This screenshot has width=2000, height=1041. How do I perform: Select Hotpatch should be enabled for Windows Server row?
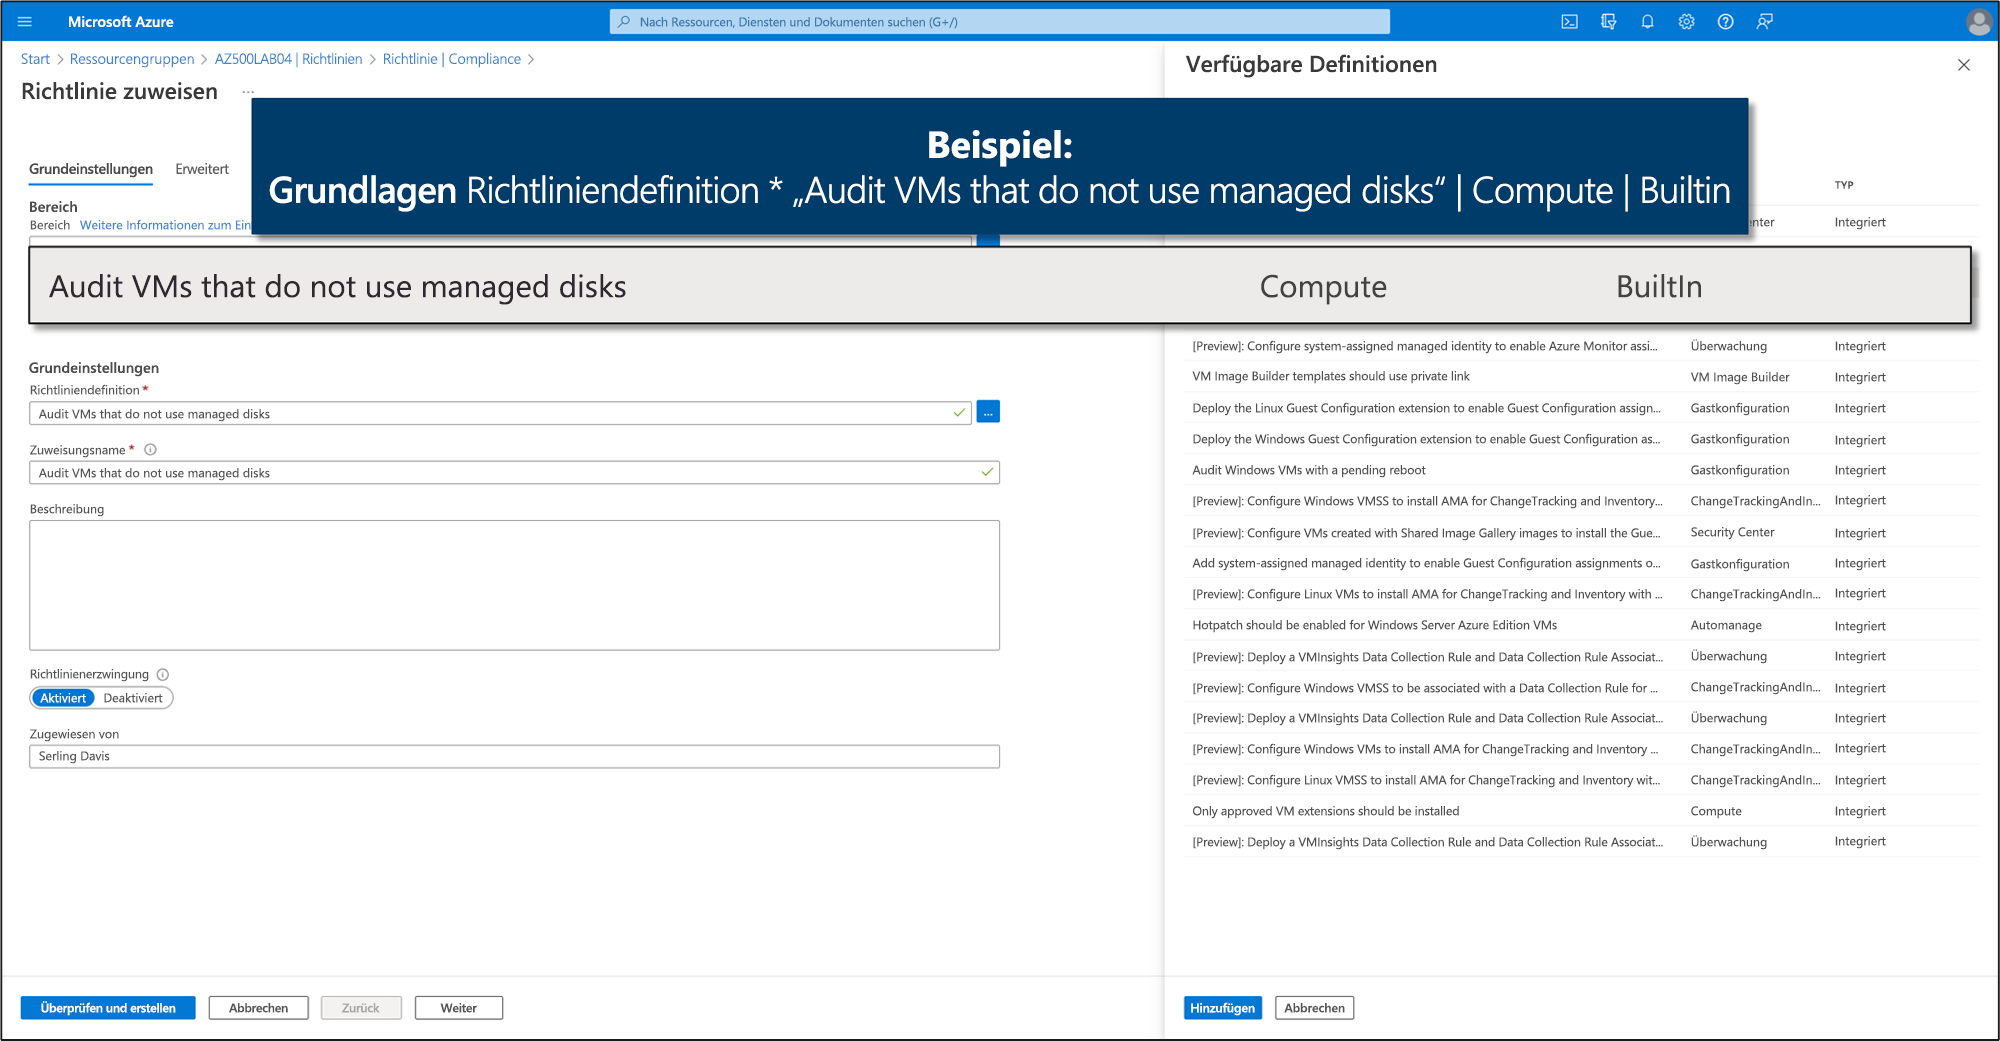point(1581,625)
